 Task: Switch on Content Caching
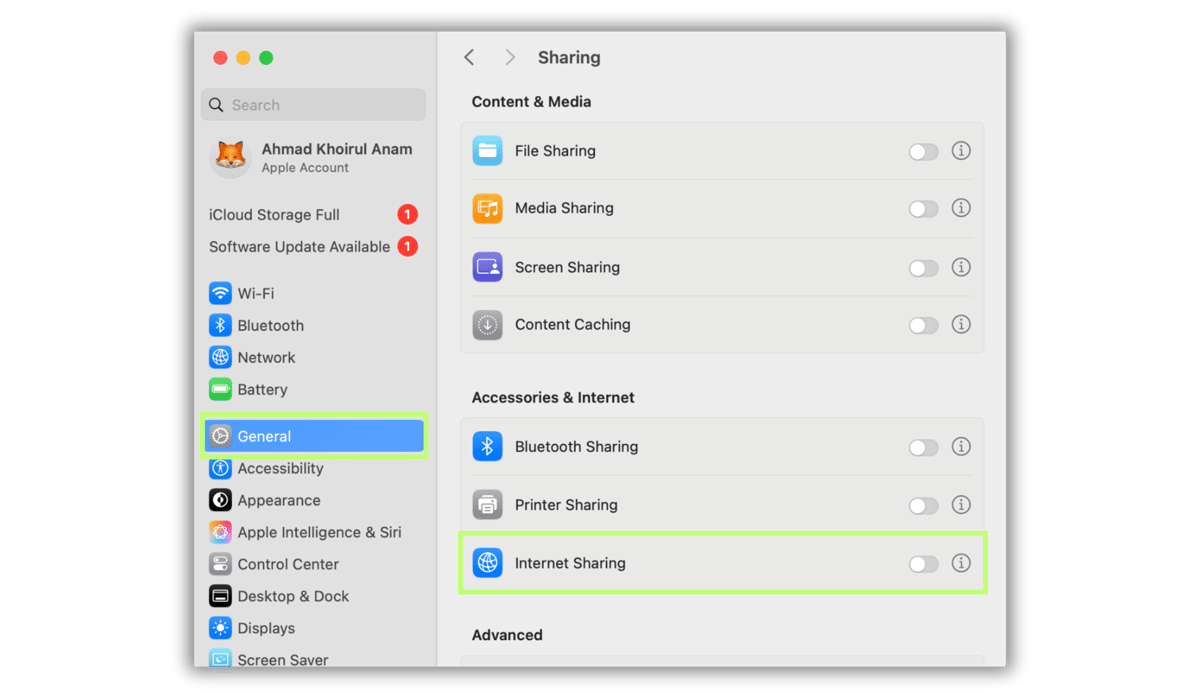pyautogui.click(x=924, y=325)
